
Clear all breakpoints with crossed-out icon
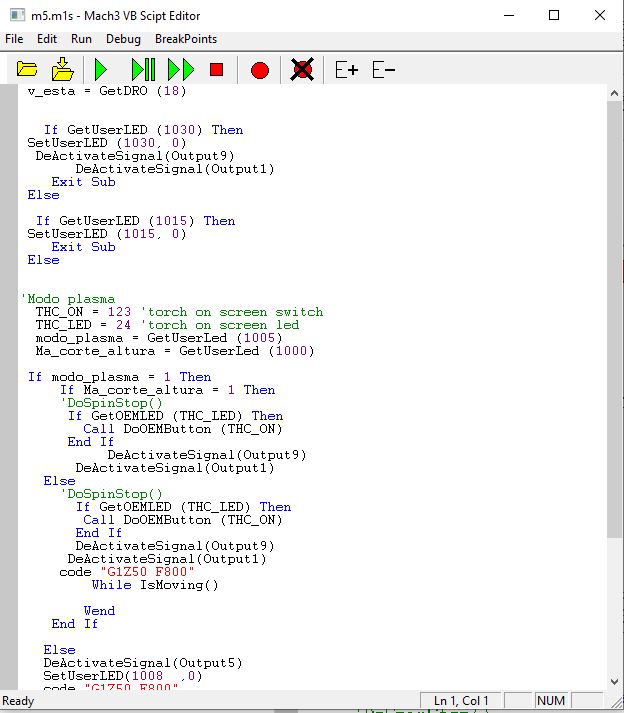[x=301, y=70]
